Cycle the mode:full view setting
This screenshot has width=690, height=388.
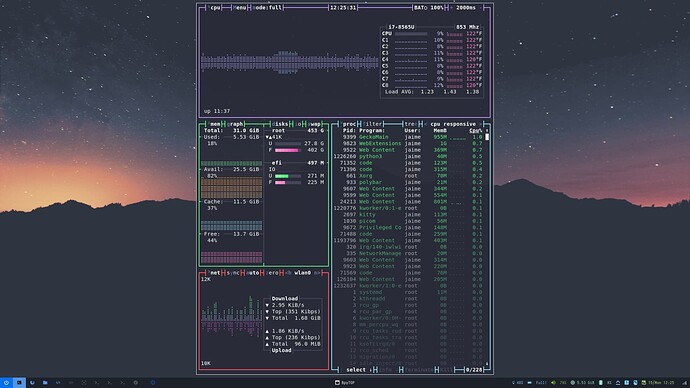(x=268, y=7)
